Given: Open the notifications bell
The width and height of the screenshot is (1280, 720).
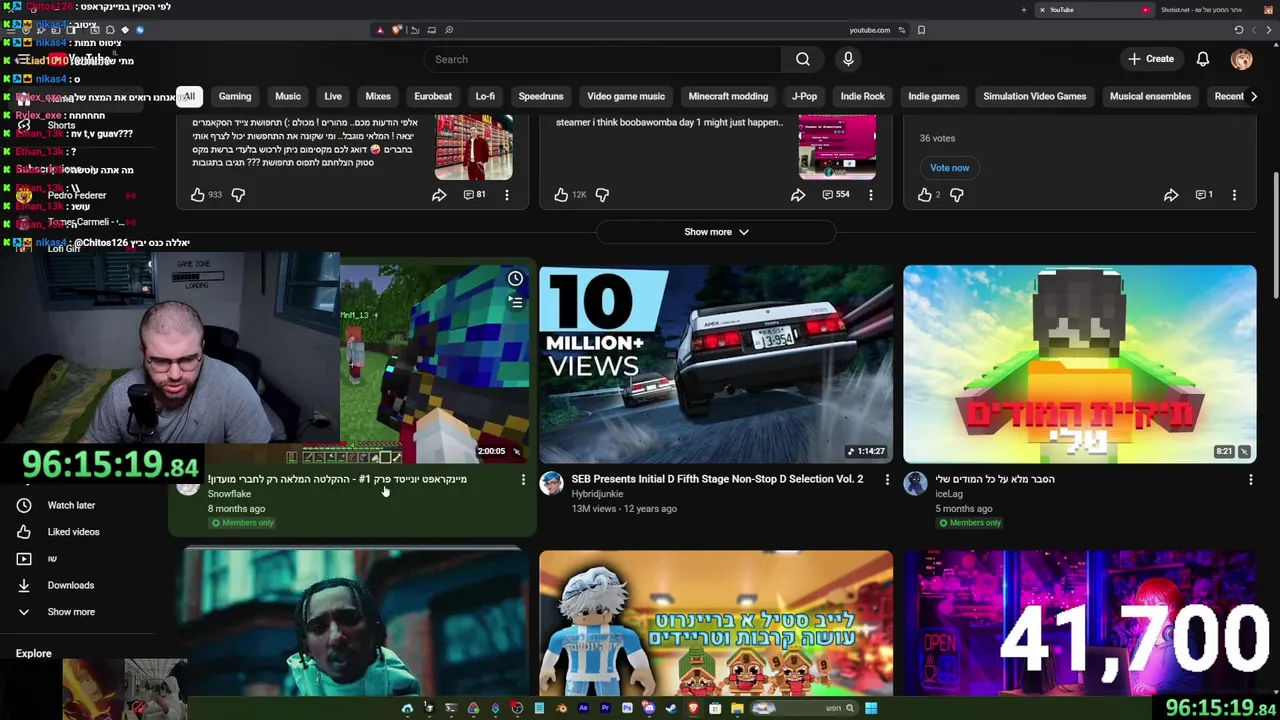Looking at the screenshot, I should (1203, 59).
